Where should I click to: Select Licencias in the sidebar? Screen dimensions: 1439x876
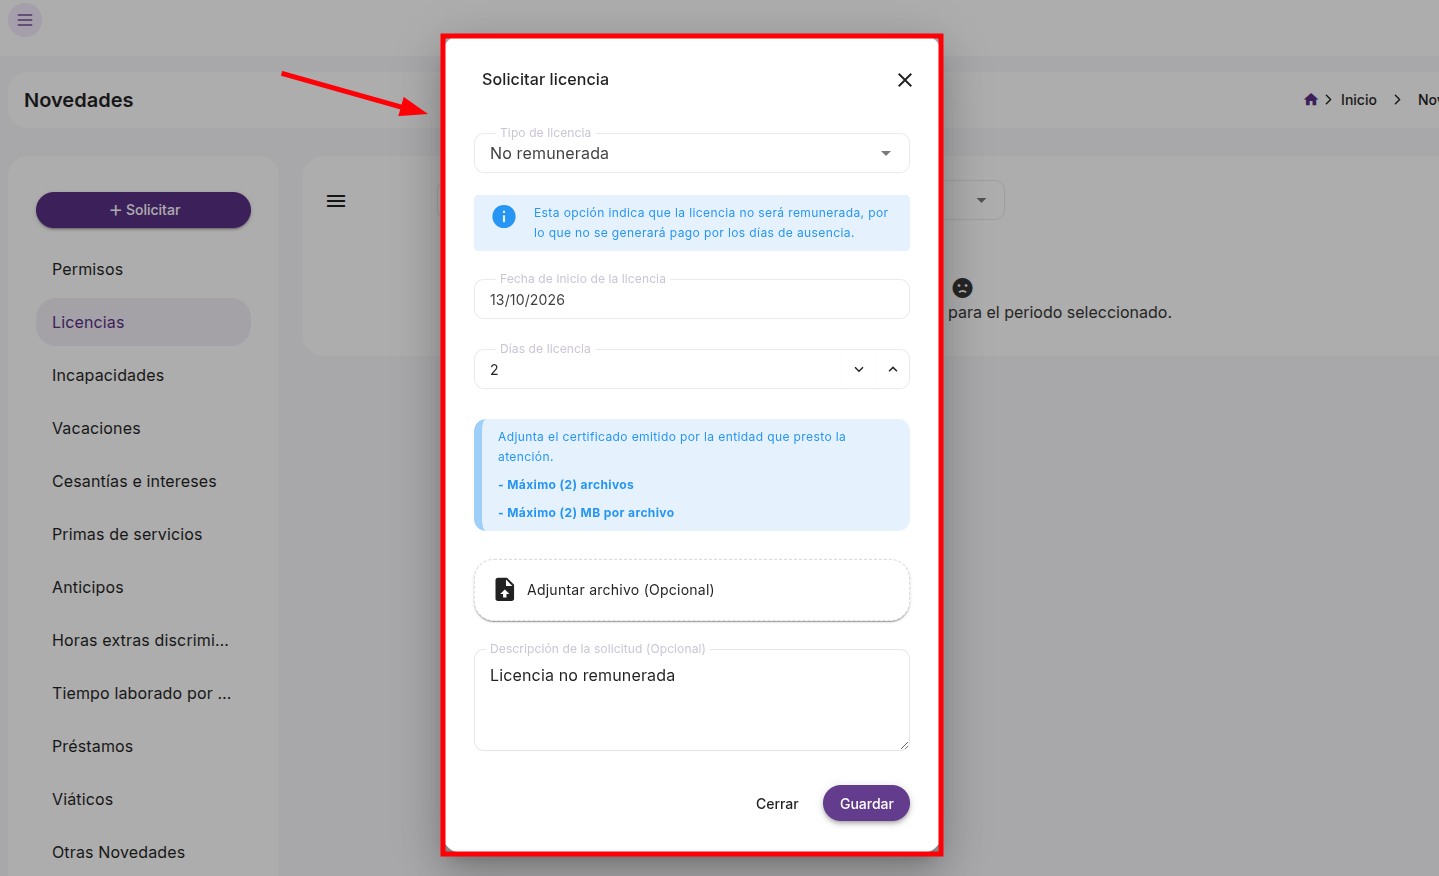pos(143,322)
